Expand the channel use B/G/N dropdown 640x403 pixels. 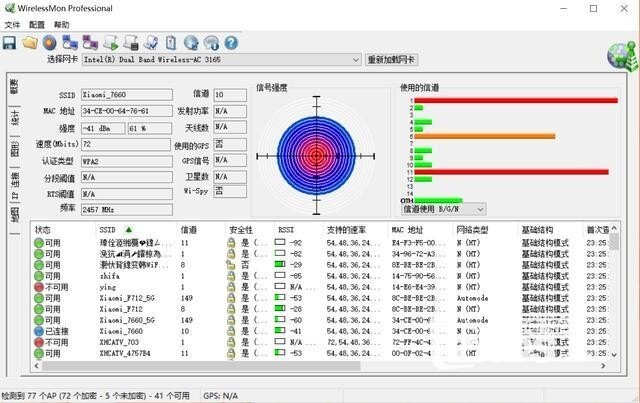pyautogui.click(x=481, y=209)
